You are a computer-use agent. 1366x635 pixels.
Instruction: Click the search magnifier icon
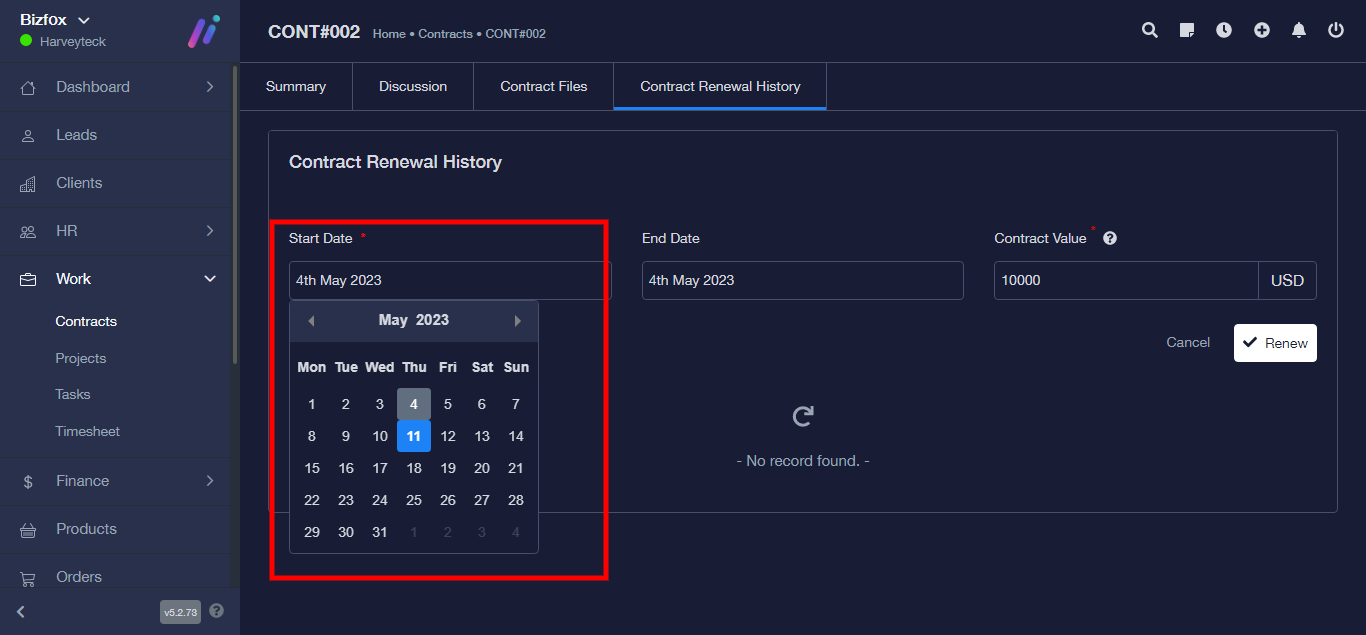coord(1150,31)
